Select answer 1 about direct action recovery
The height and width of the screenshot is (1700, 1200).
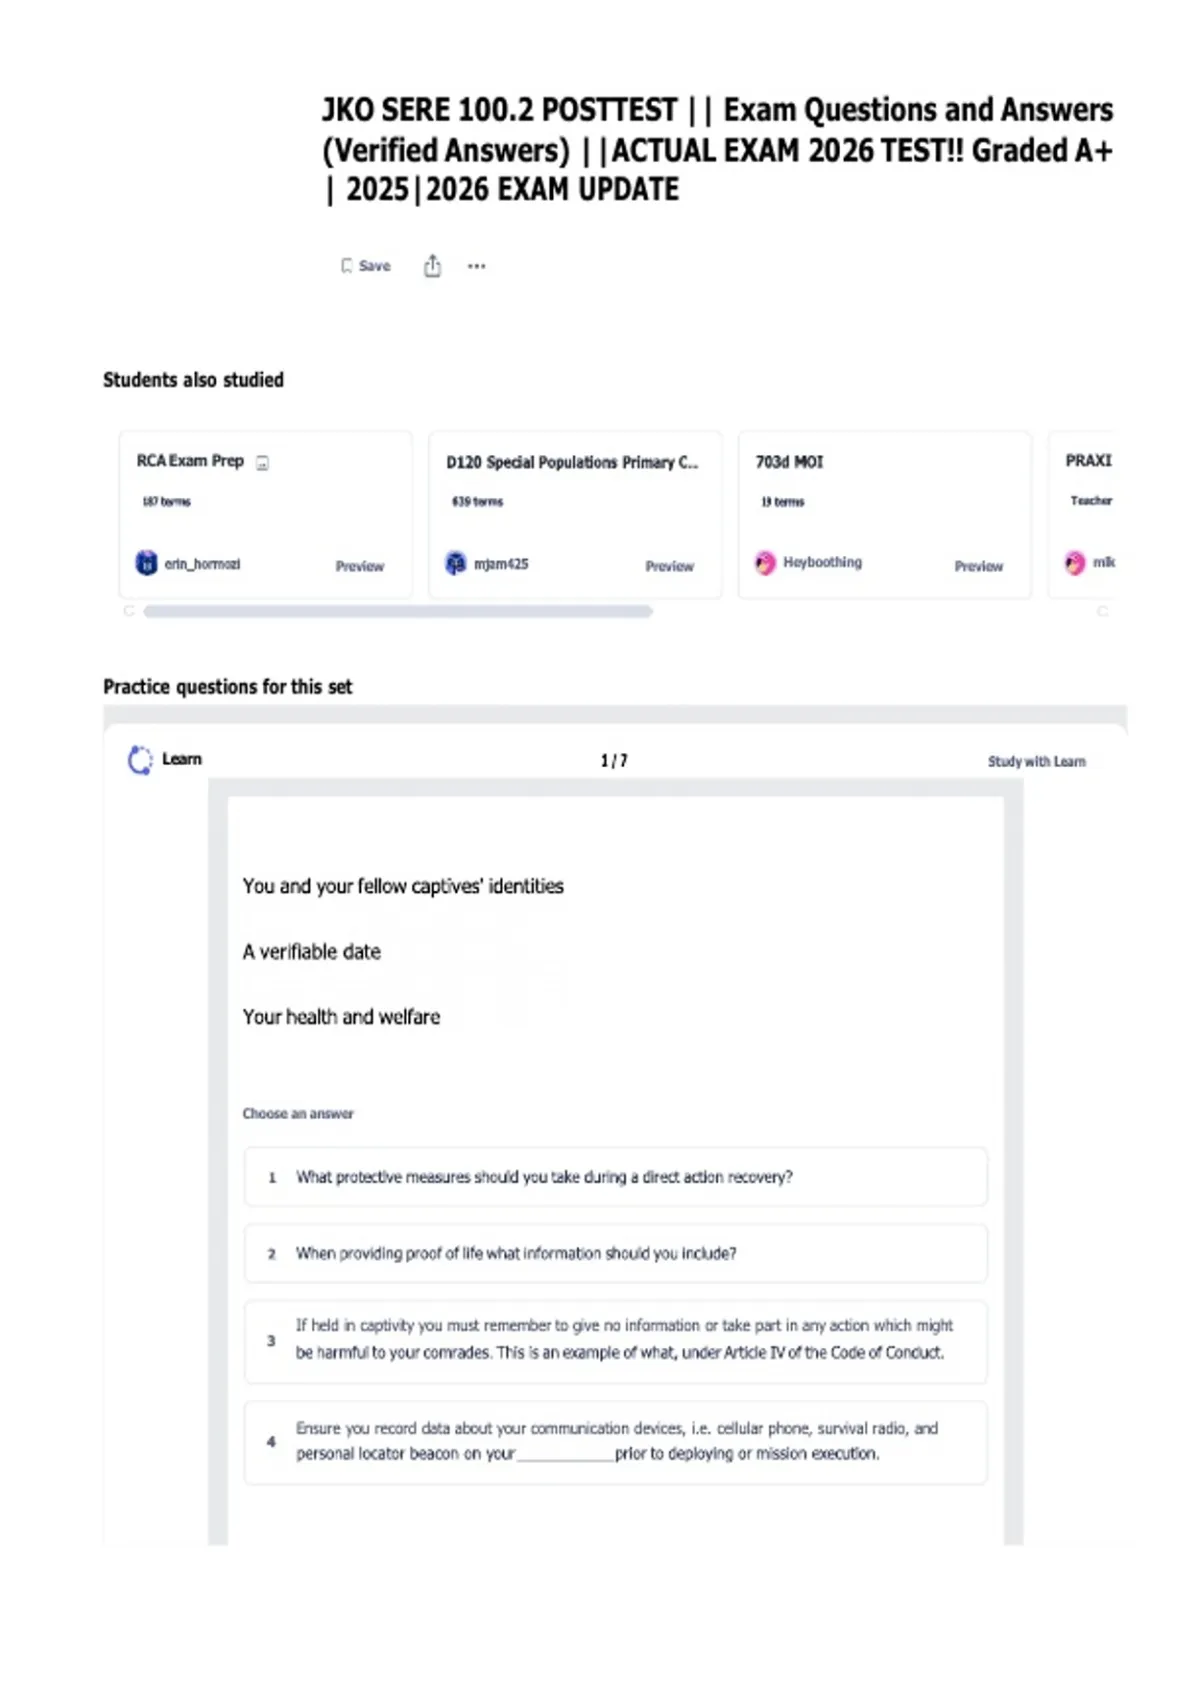[x=615, y=1177]
